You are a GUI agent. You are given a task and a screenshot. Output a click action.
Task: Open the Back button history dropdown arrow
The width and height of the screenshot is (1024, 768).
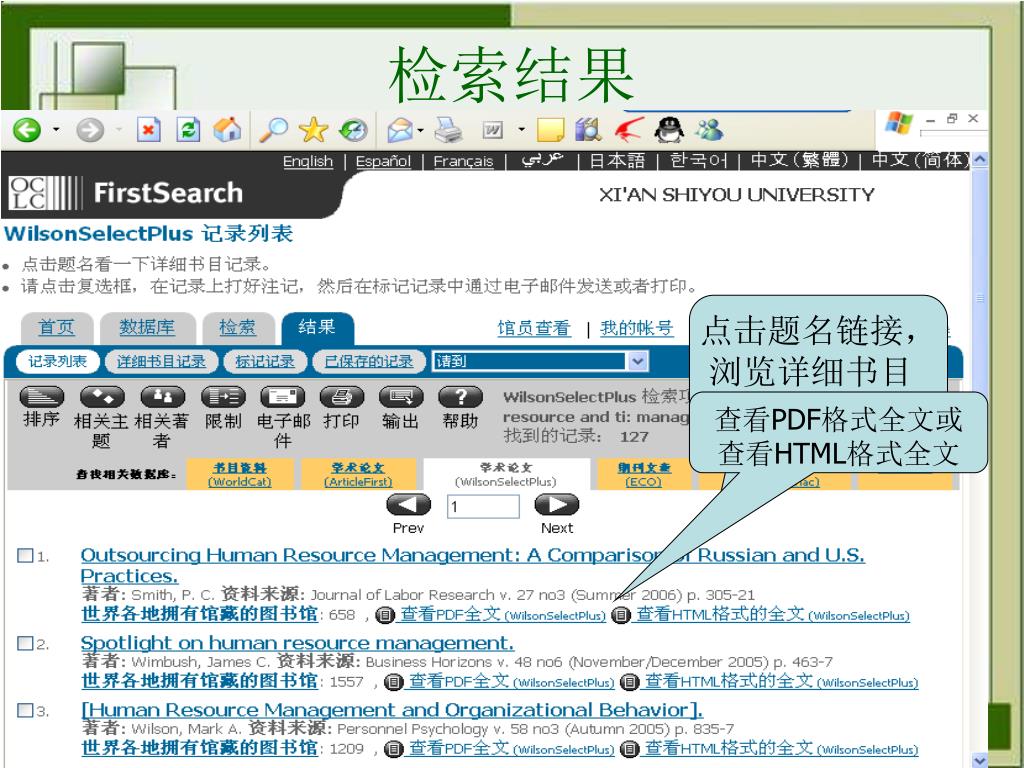(x=56, y=129)
